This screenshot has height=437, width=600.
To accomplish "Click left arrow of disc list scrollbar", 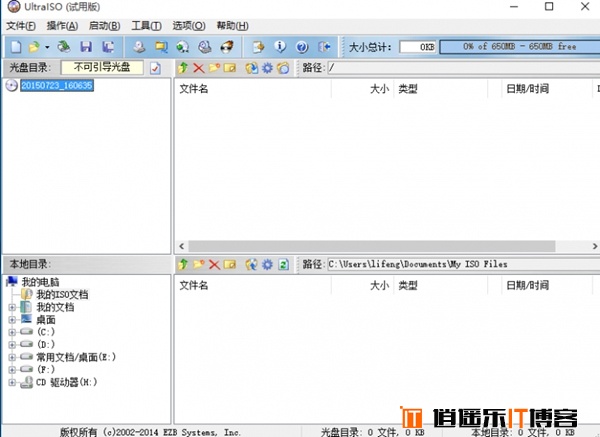I will 182,246.
